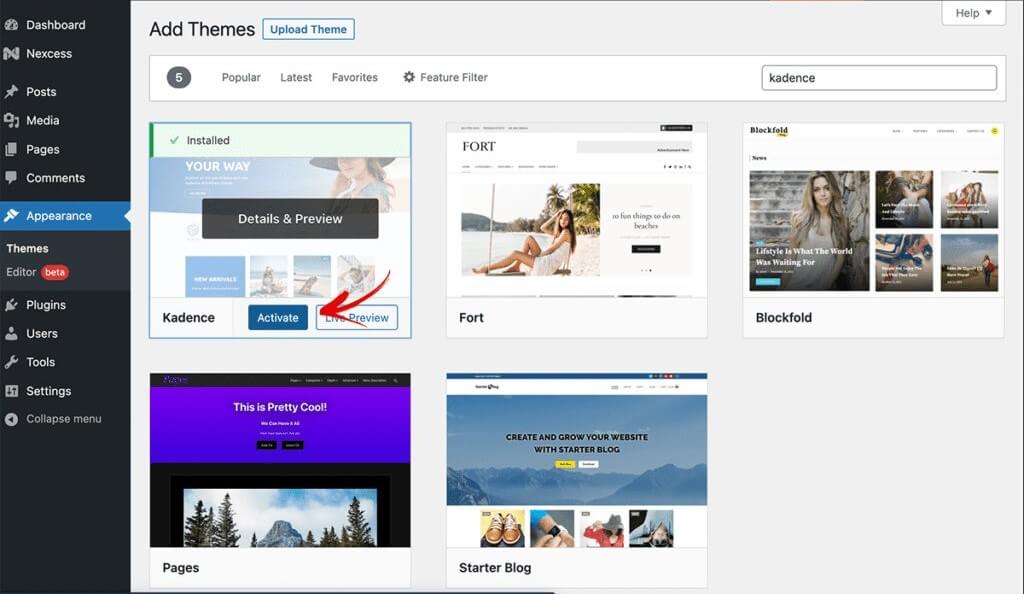This screenshot has width=1024, height=594.
Task: Click the Feature Filter gear icon
Action: (409, 77)
